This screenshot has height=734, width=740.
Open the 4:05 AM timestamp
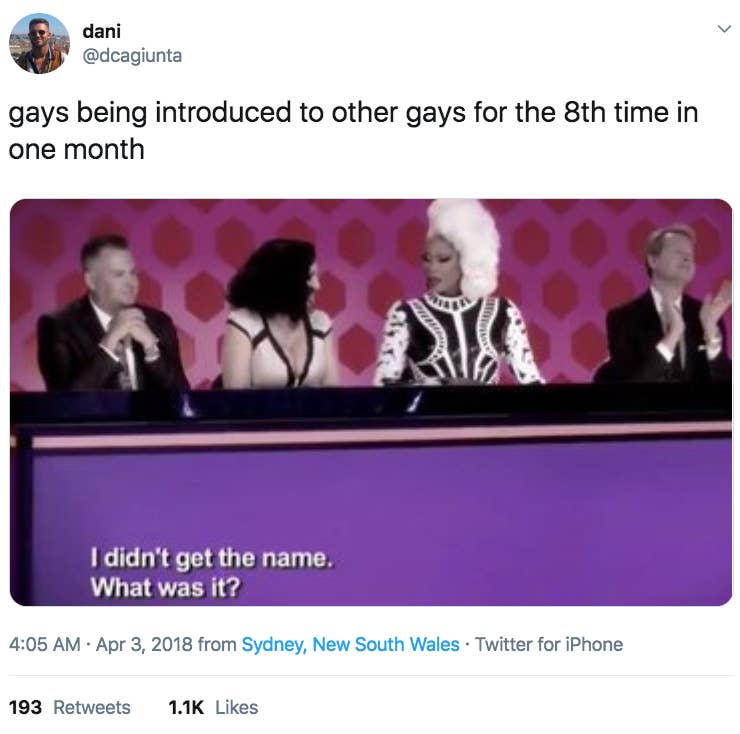point(45,644)
